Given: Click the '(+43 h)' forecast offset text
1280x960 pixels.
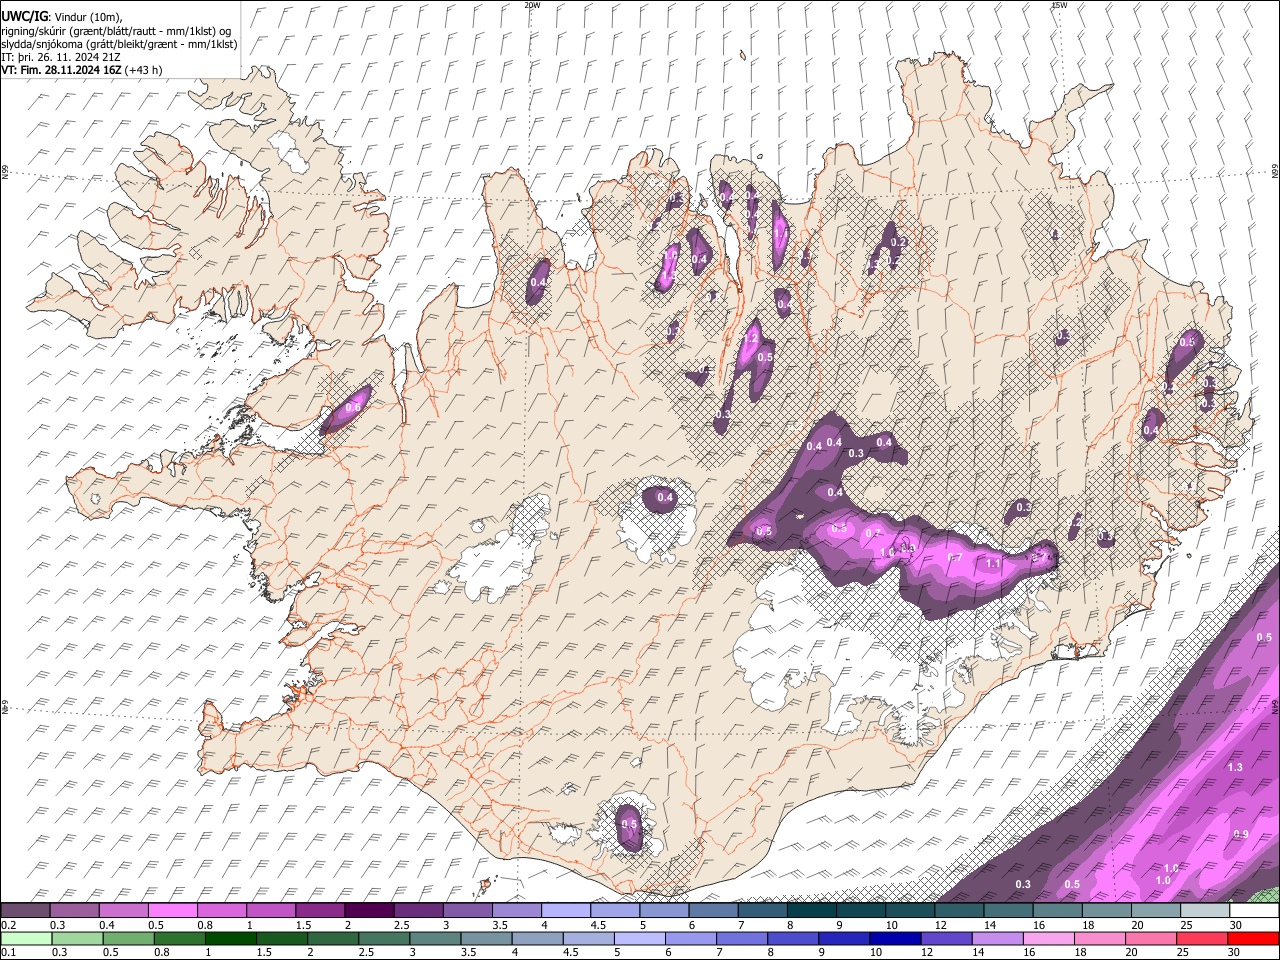Looking at the screenshot, I should tap(144, 70).
